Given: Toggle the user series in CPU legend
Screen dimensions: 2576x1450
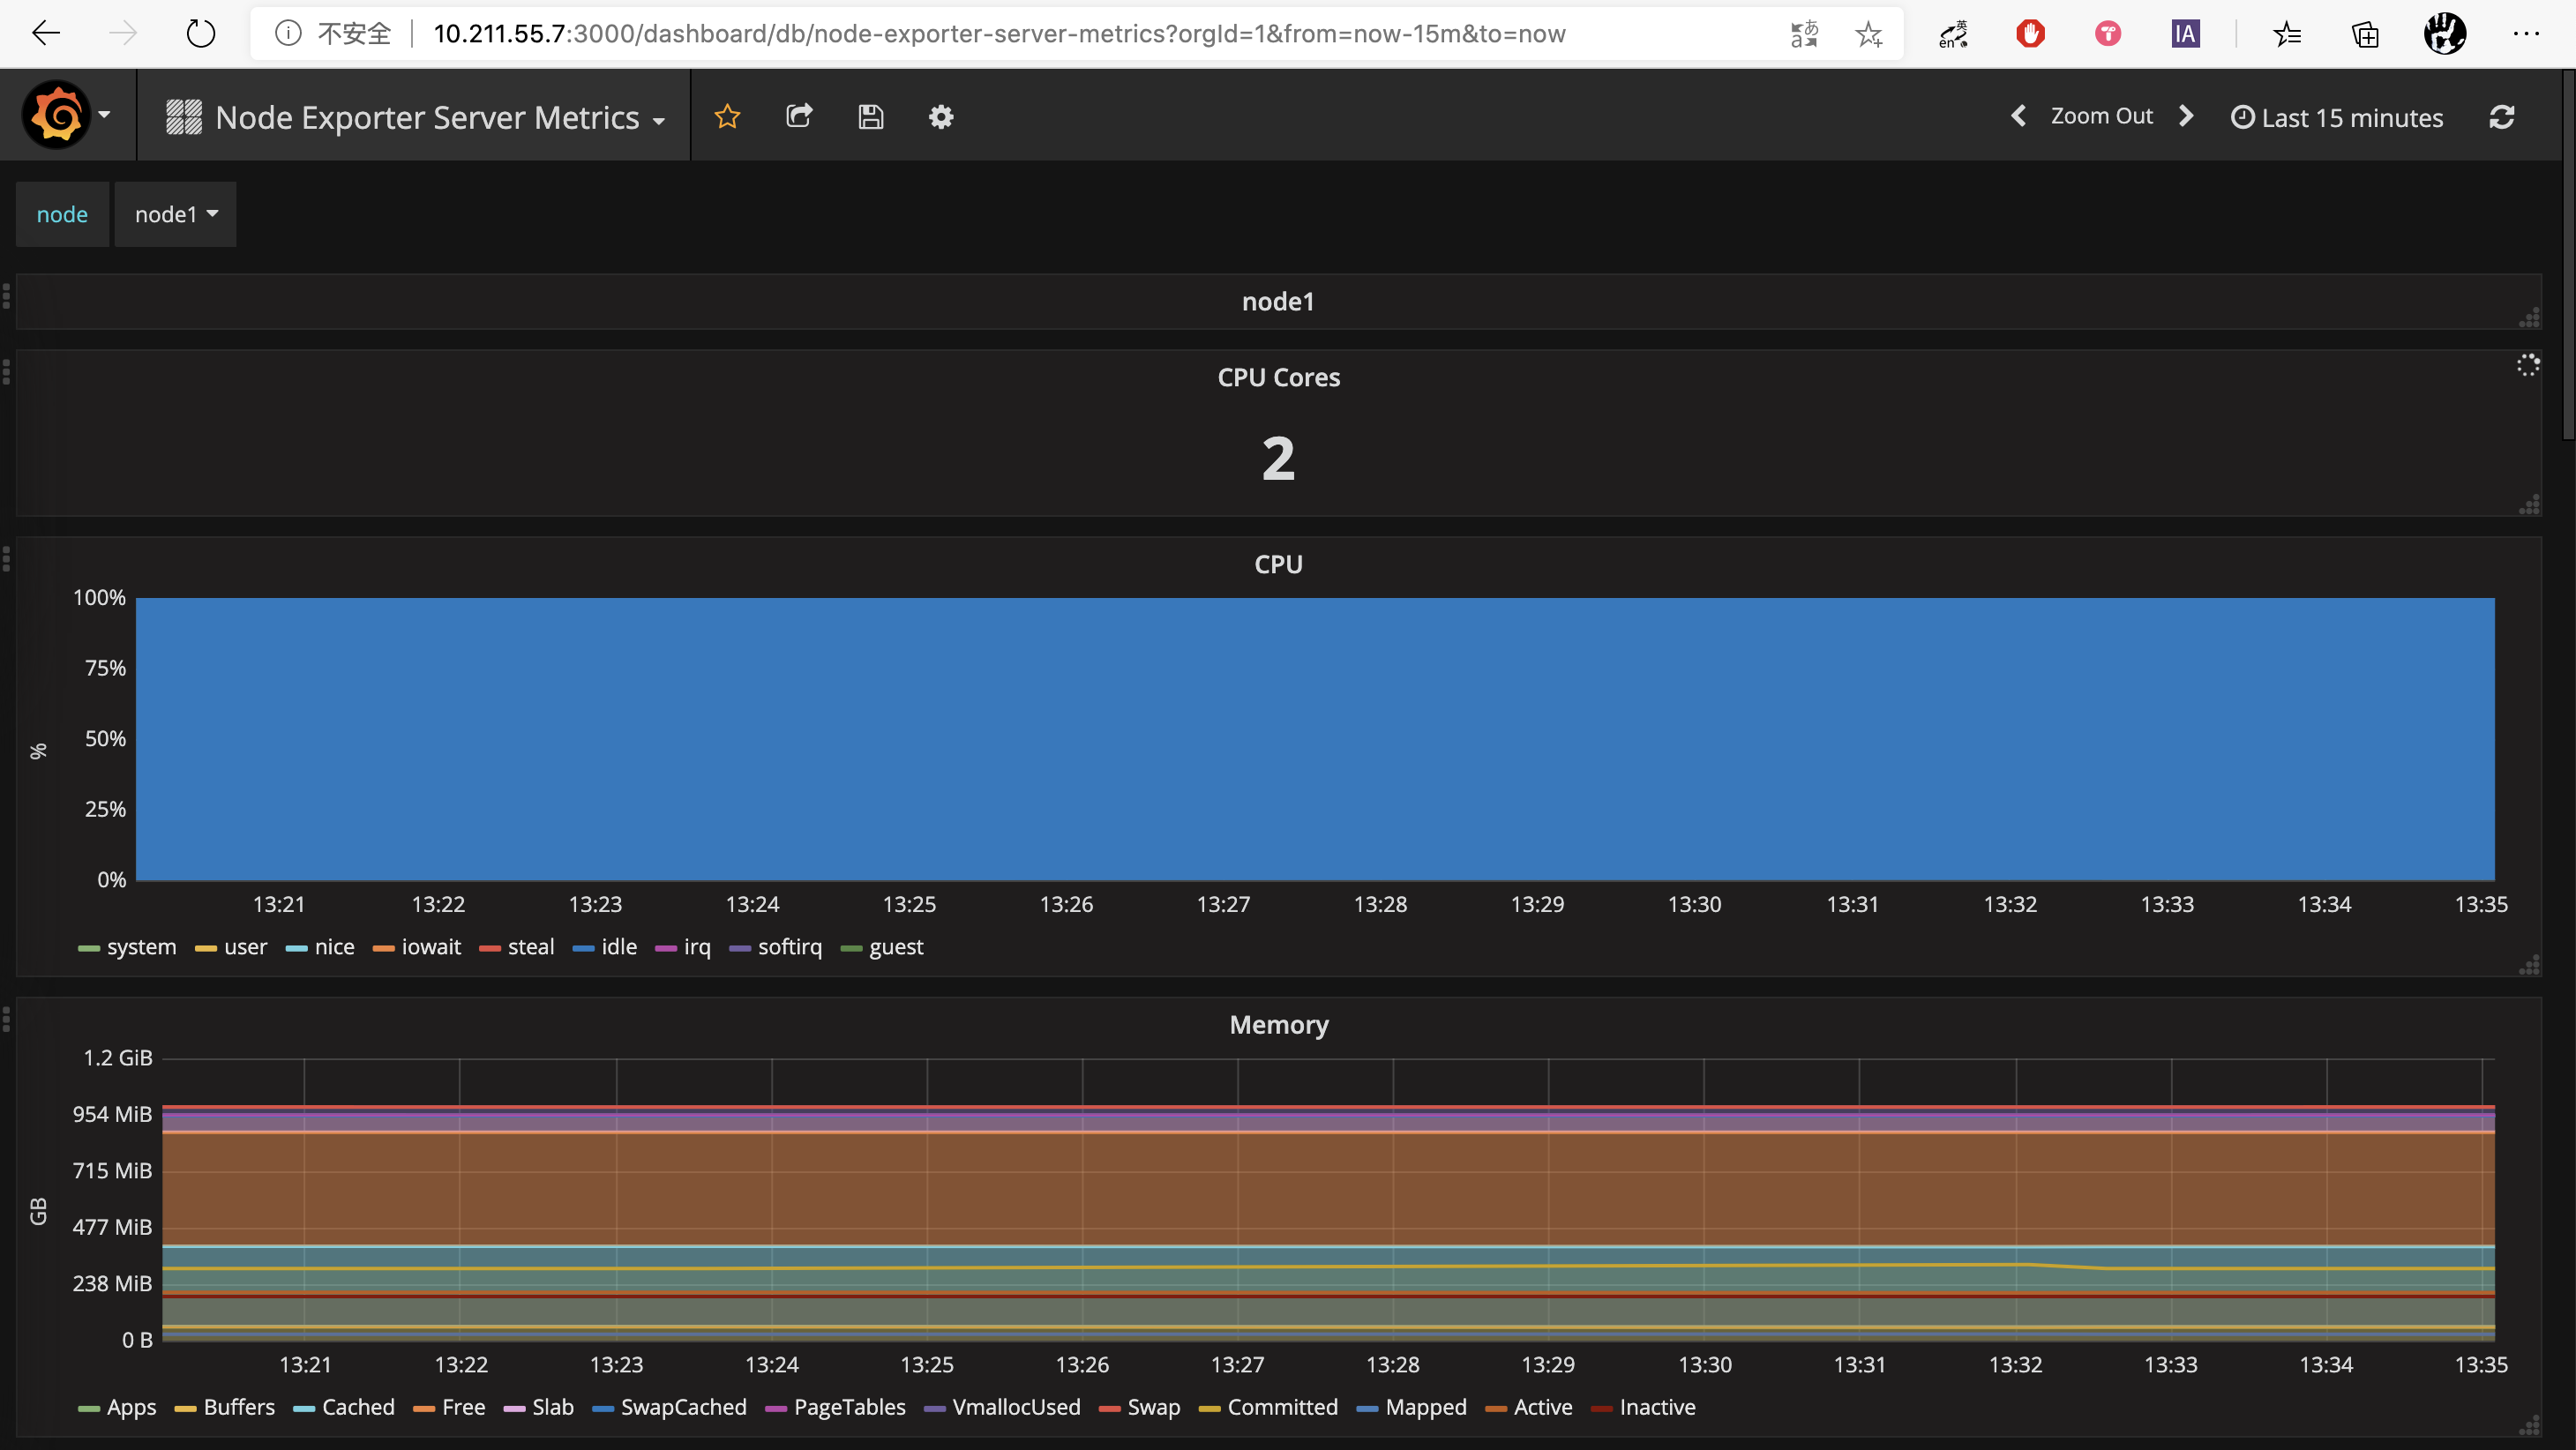Looking at the screenshot, I should pos(245,947).
